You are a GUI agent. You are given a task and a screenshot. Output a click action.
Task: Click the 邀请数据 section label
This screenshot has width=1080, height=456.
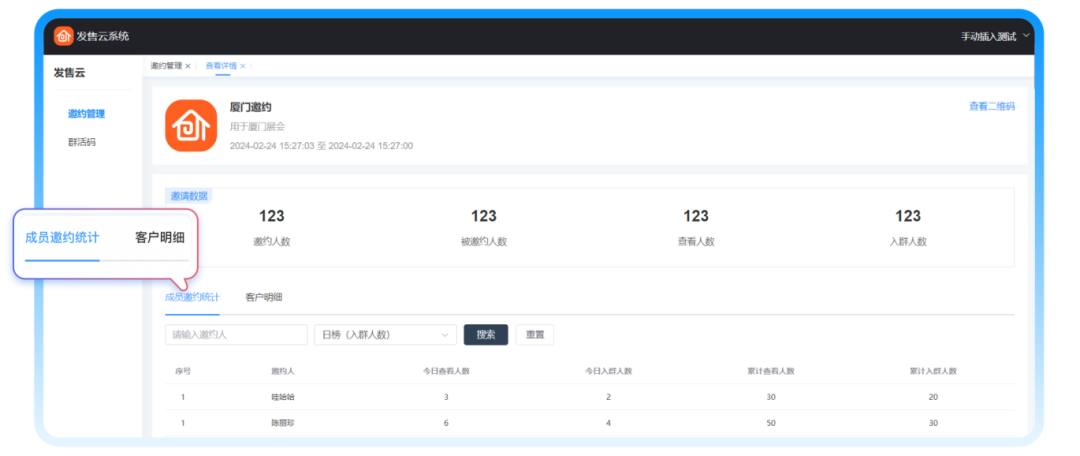point(189,196)
